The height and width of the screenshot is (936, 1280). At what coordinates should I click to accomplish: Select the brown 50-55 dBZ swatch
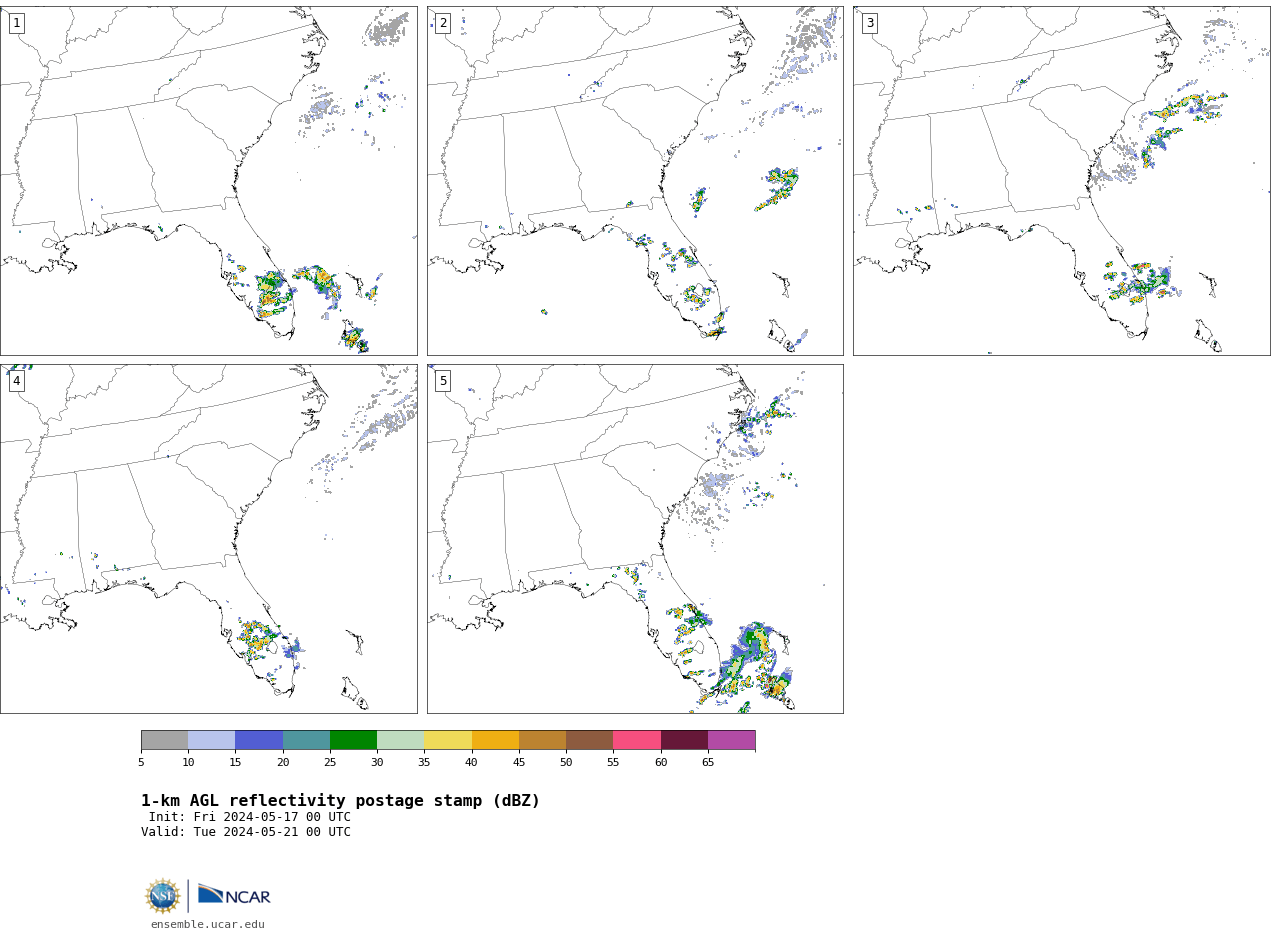point(589,740)
